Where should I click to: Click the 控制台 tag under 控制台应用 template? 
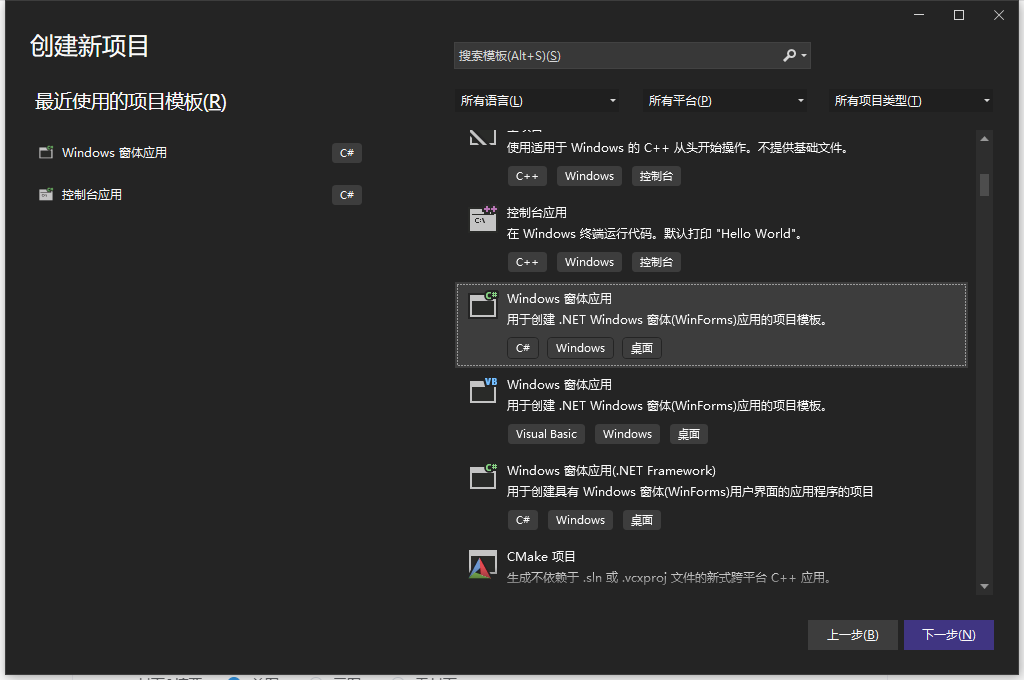click(656, 262)
